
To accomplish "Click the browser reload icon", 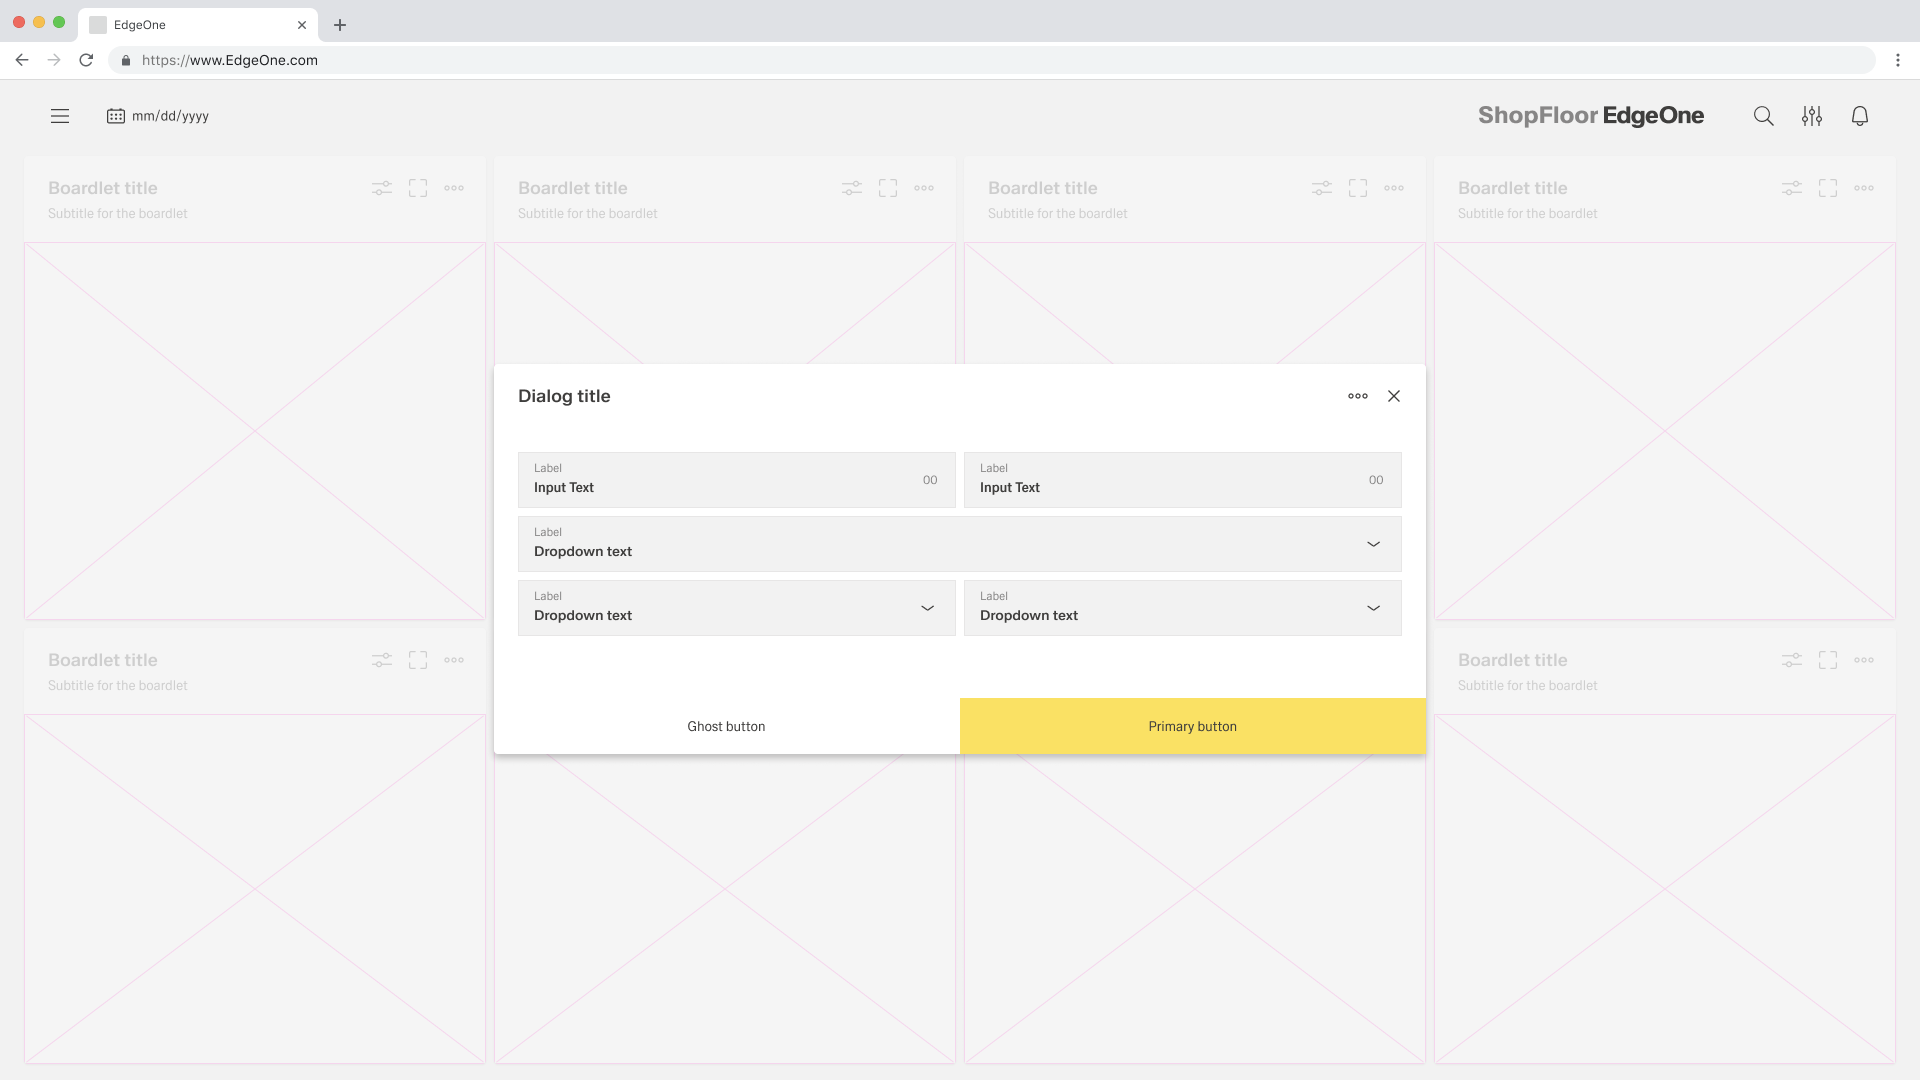I will pyautogui.click(x=86, y=60).
